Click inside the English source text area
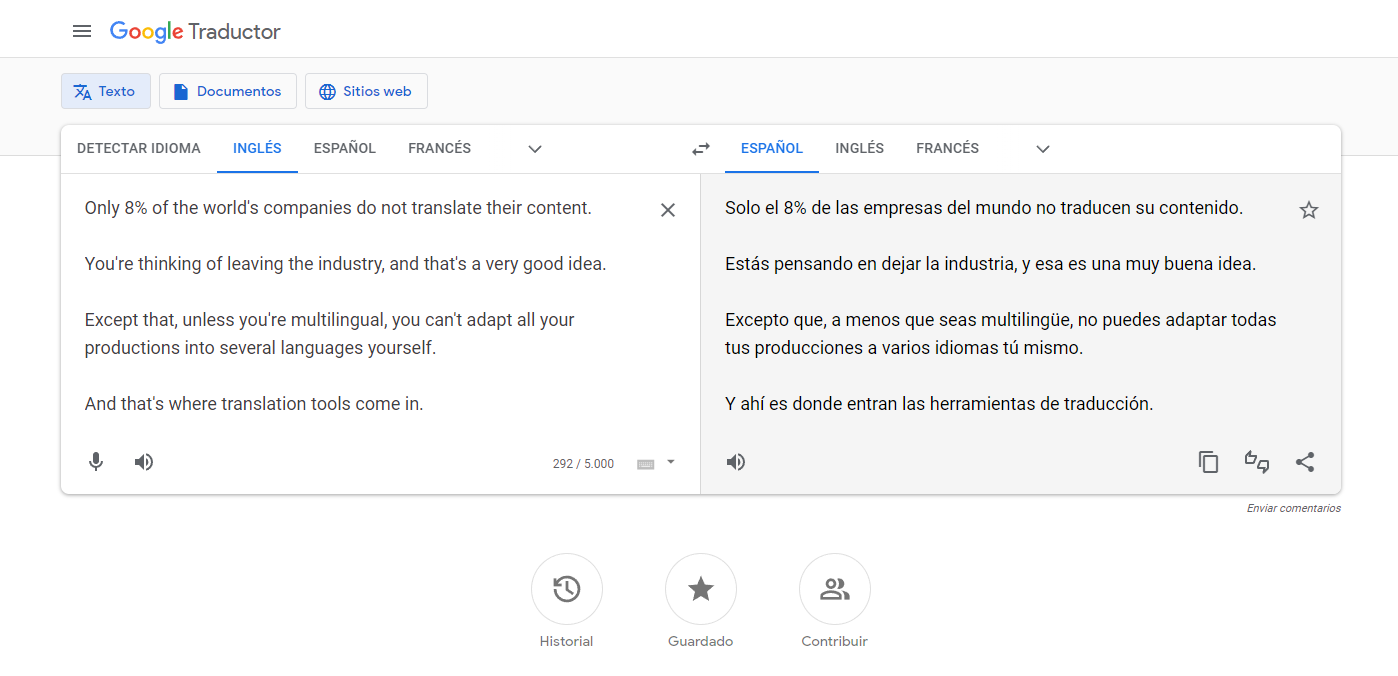Image resolution: width=1398 pixels, height=676 pixels. tap(365, 306)
